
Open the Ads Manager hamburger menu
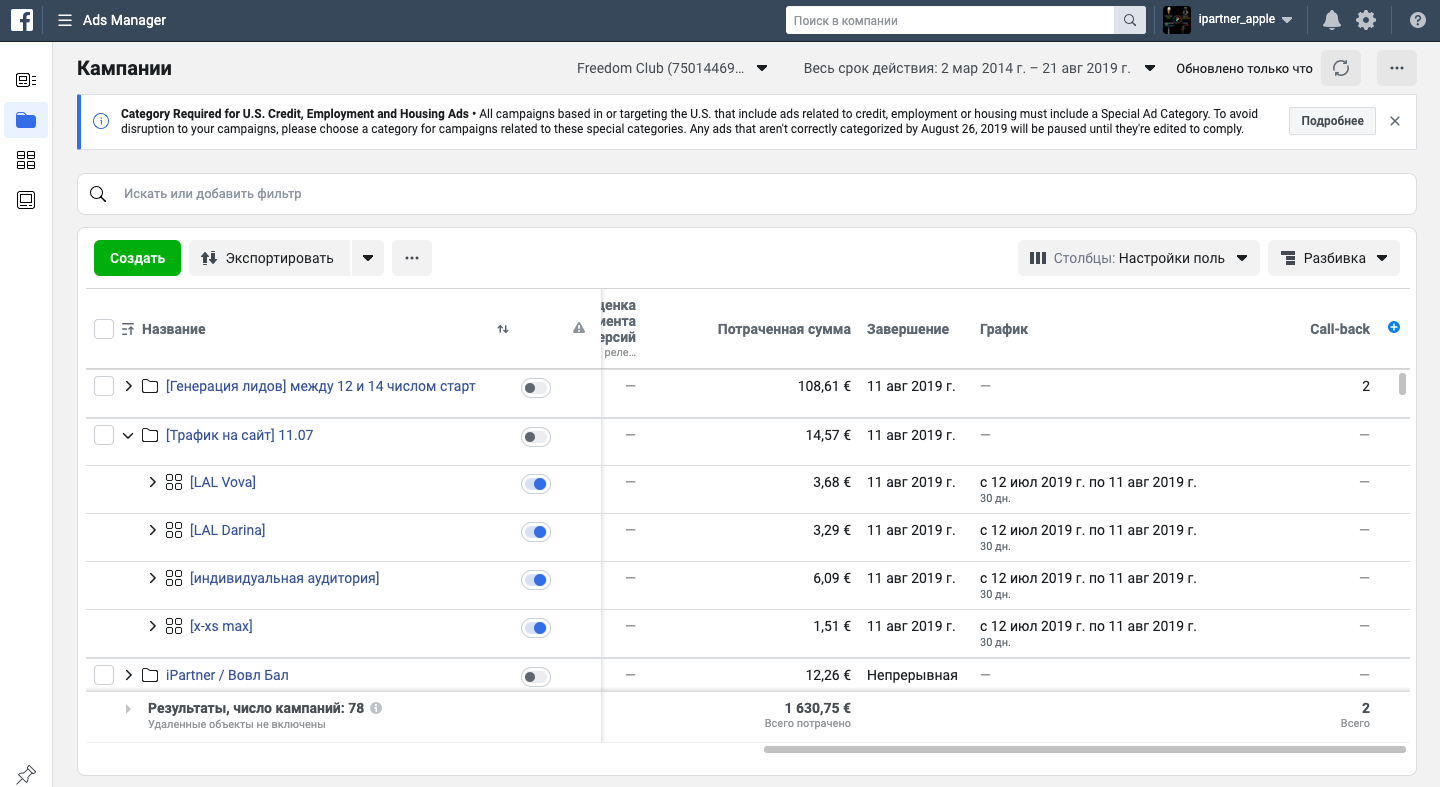click(x=65, y=20)
